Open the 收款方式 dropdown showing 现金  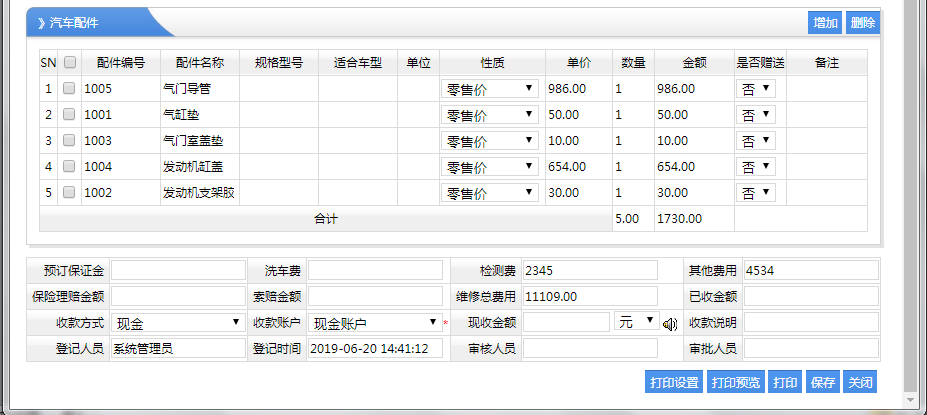tap(177, 322)
